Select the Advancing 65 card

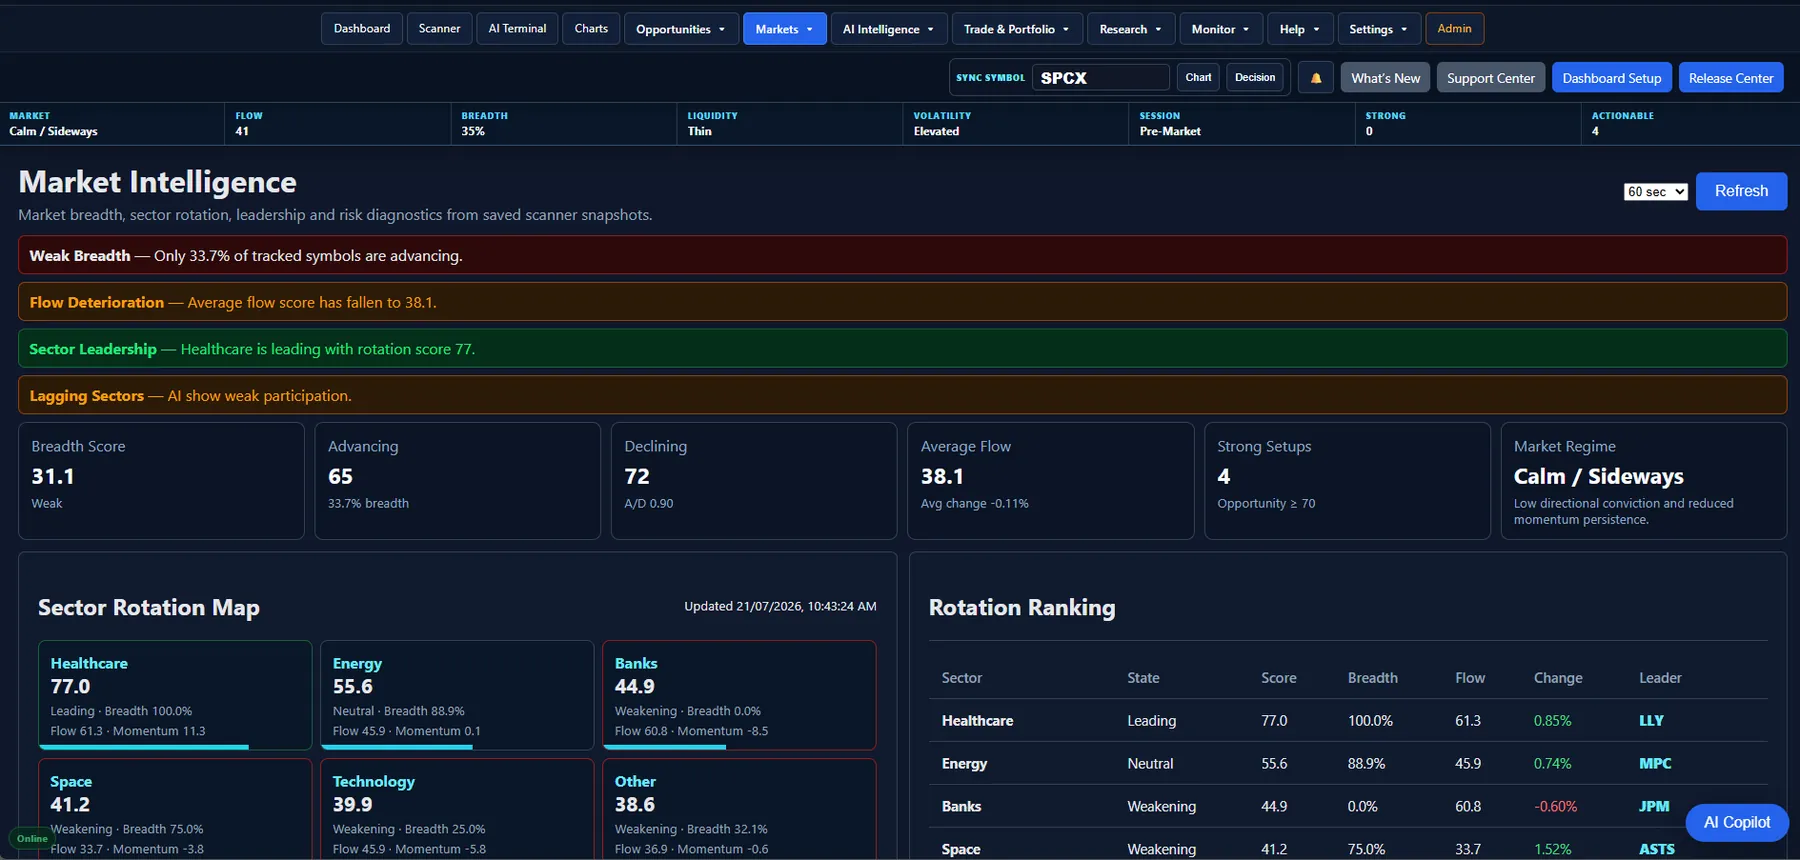coord(458,481)
